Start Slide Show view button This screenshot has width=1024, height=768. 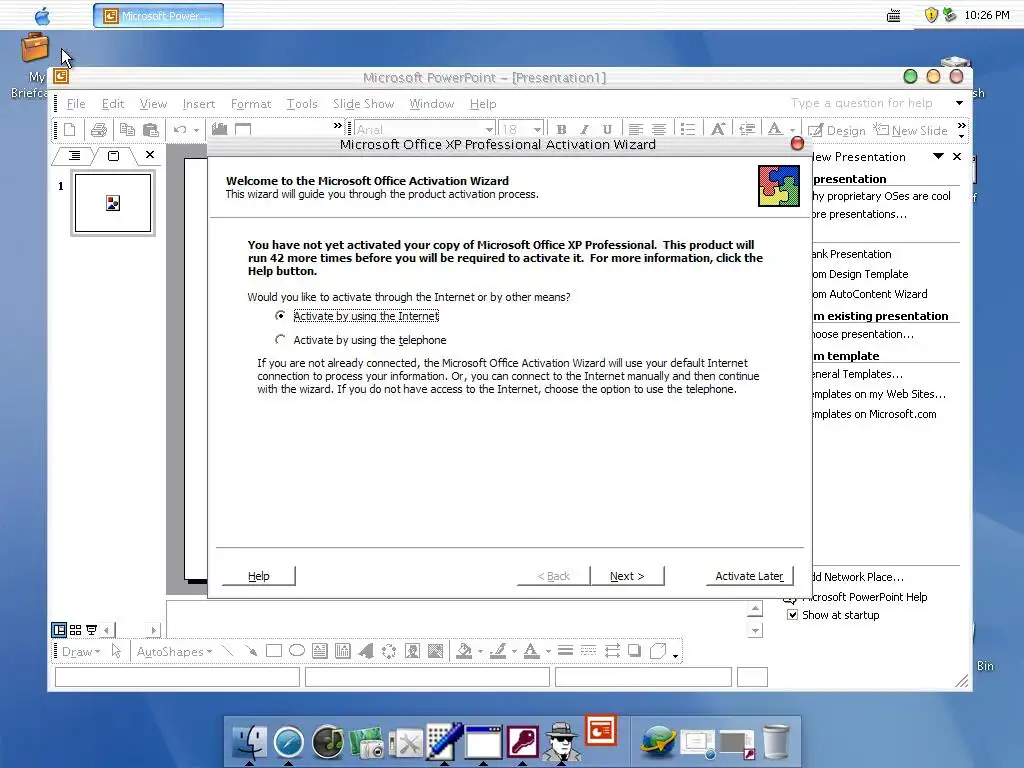coord(91,630)
